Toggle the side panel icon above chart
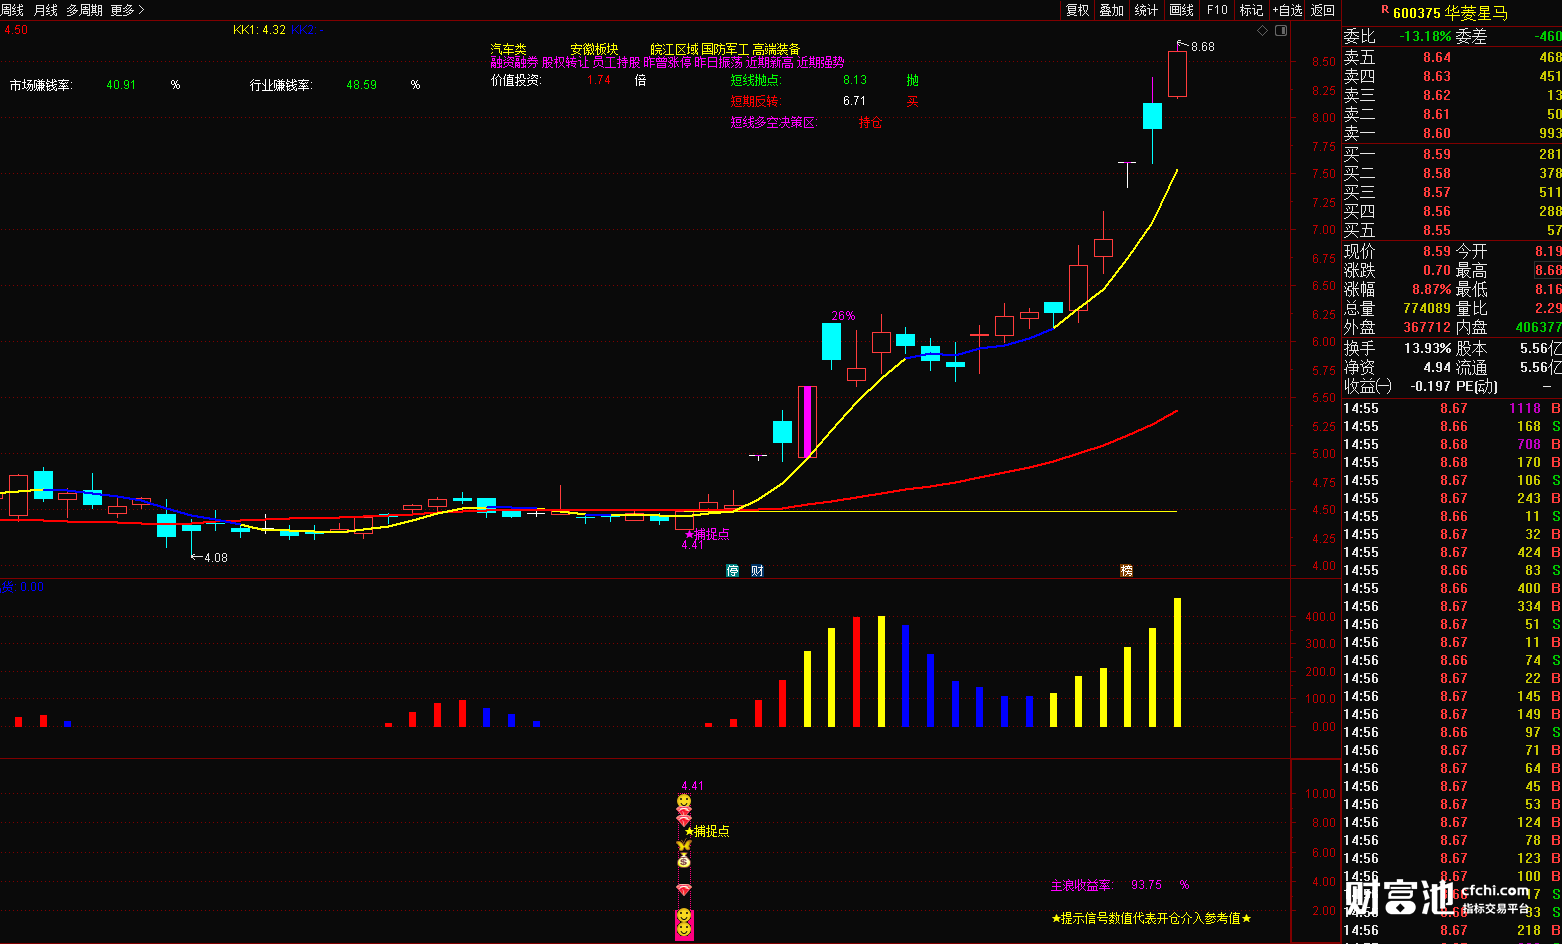 click(1281, 31)
